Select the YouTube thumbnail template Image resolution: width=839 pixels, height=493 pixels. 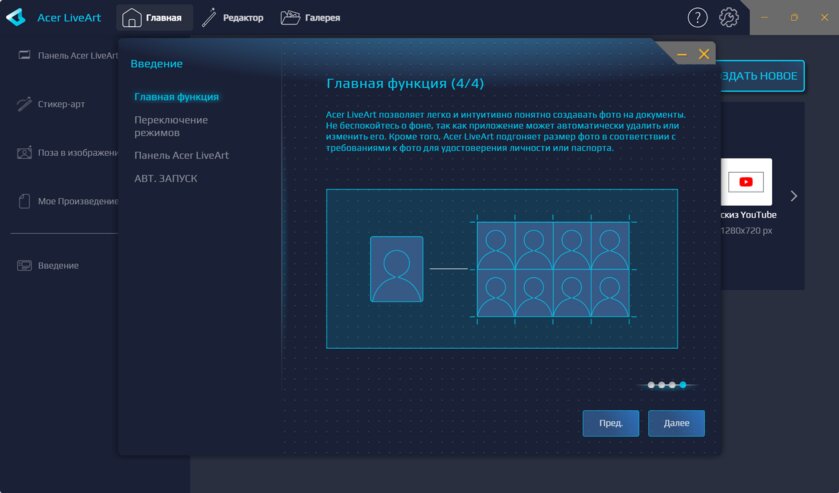pos(745,182)
